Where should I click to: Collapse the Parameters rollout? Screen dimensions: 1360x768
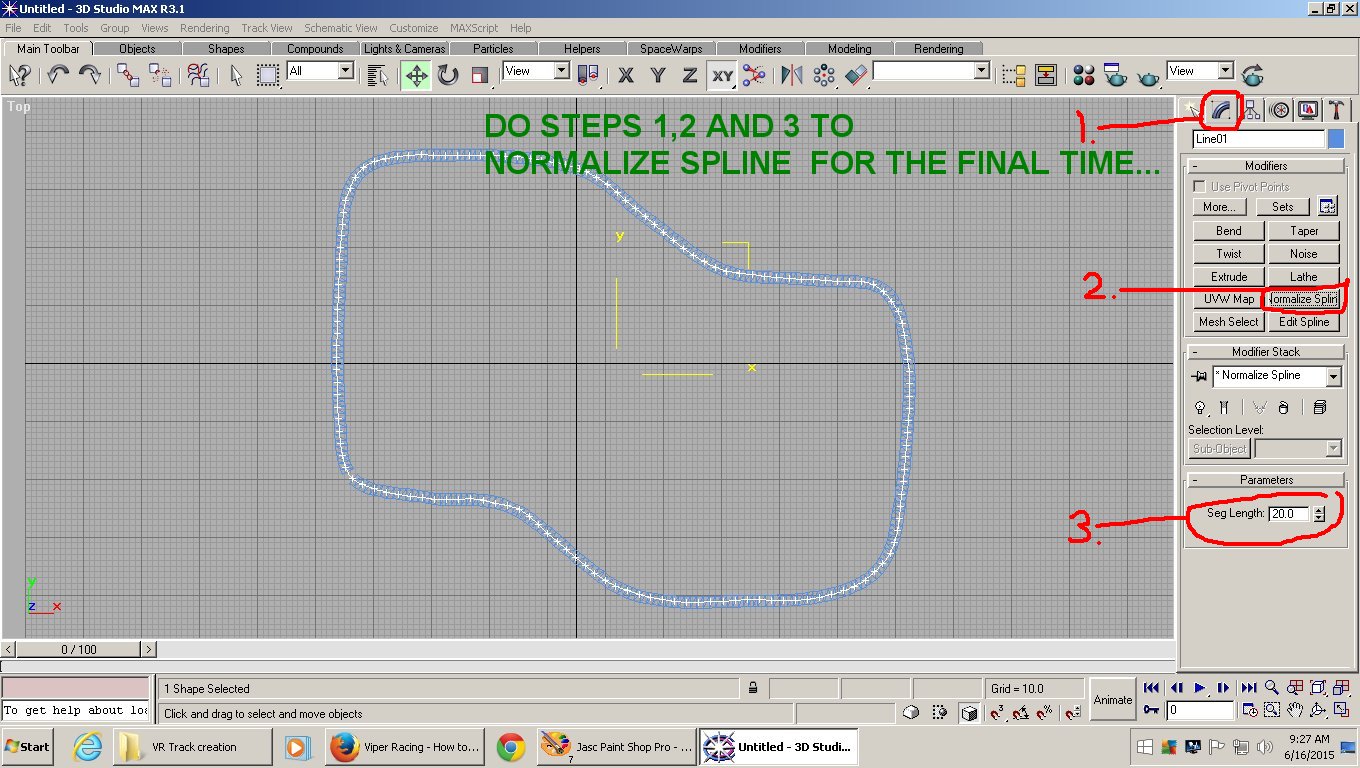[x=1266, y=480]
